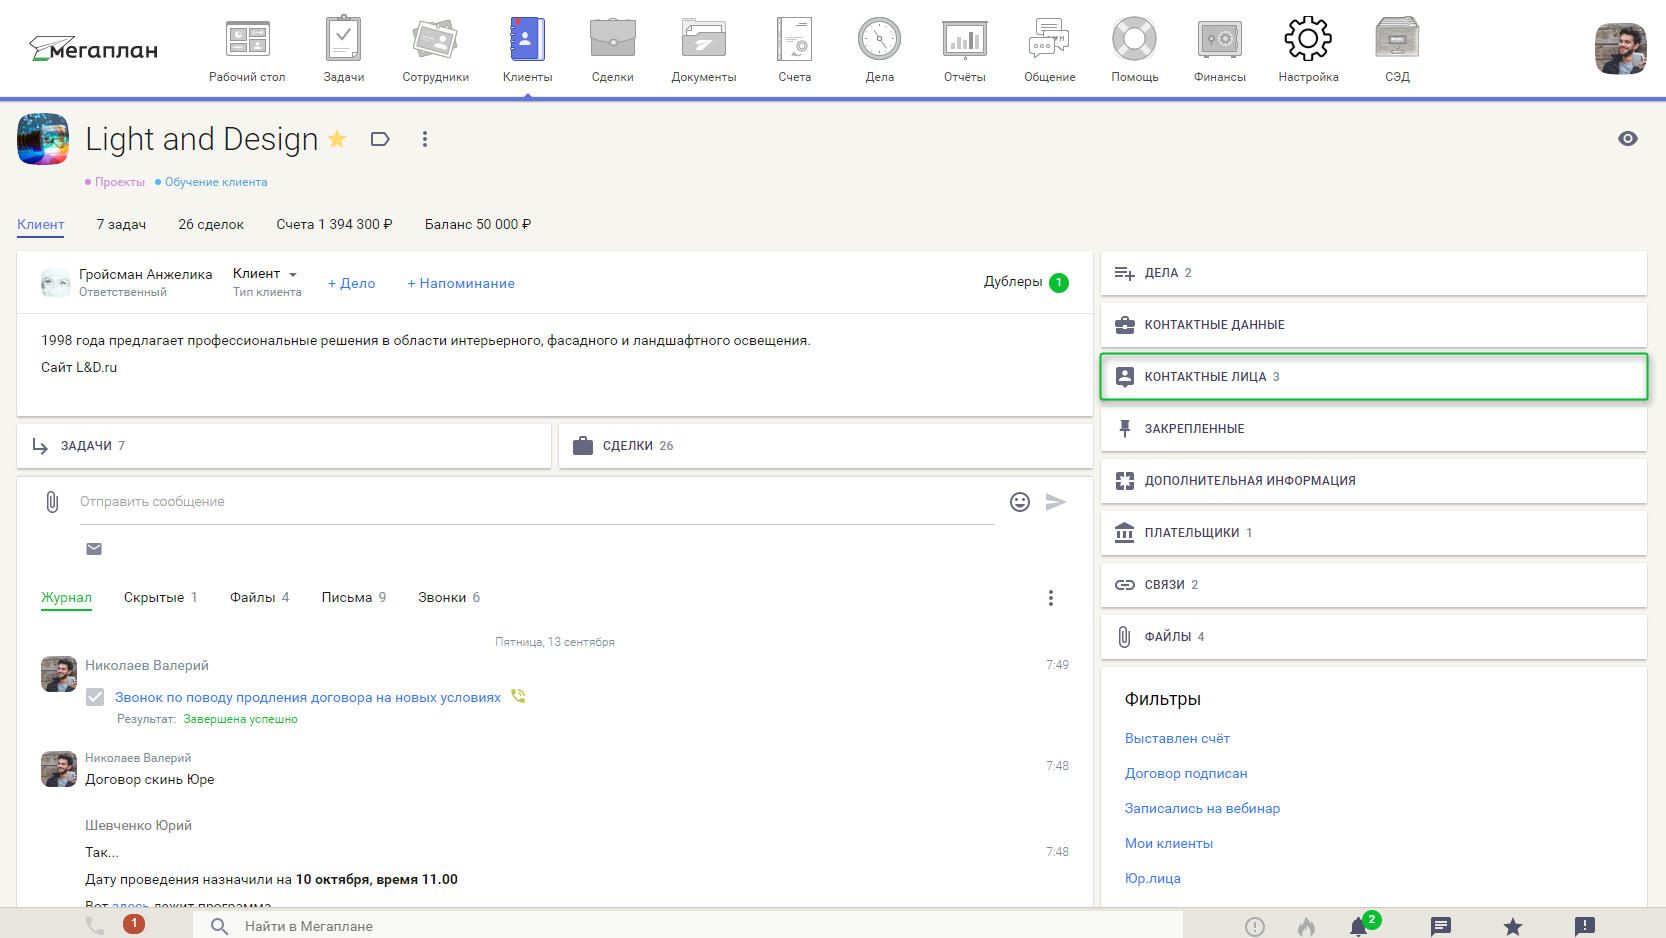Click + Дело link

click(352, 283)
